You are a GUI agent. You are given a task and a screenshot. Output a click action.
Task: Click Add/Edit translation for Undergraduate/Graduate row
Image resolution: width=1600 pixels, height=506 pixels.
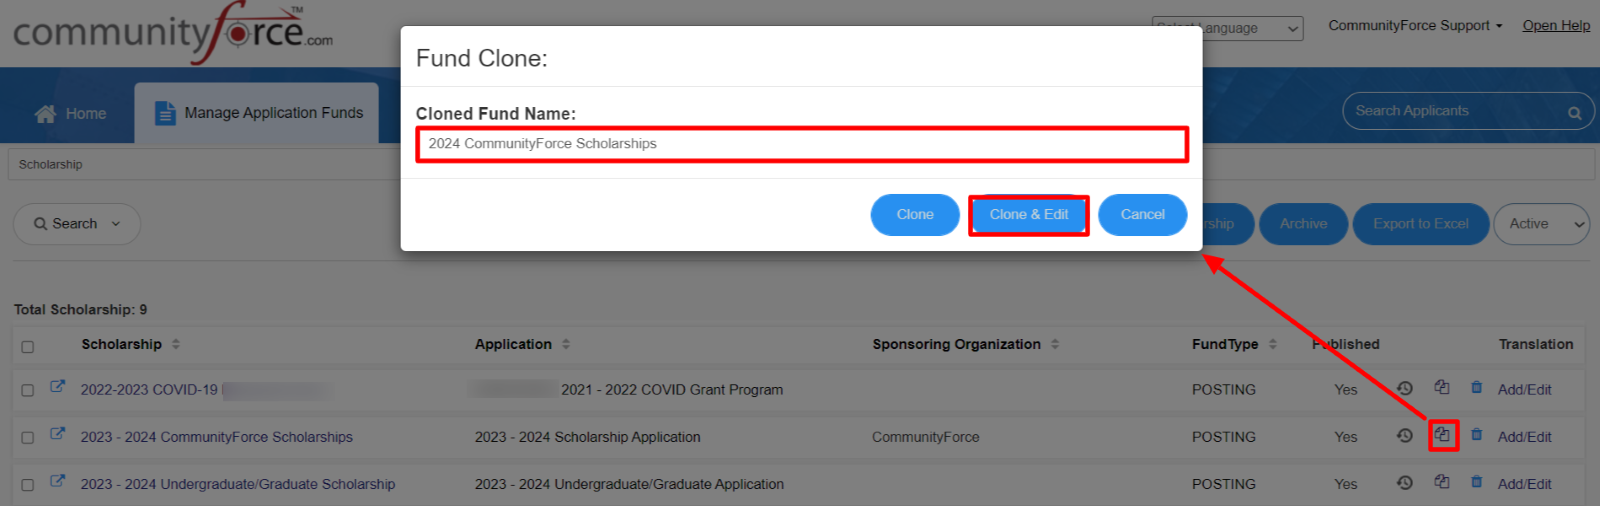point(1525,484)
